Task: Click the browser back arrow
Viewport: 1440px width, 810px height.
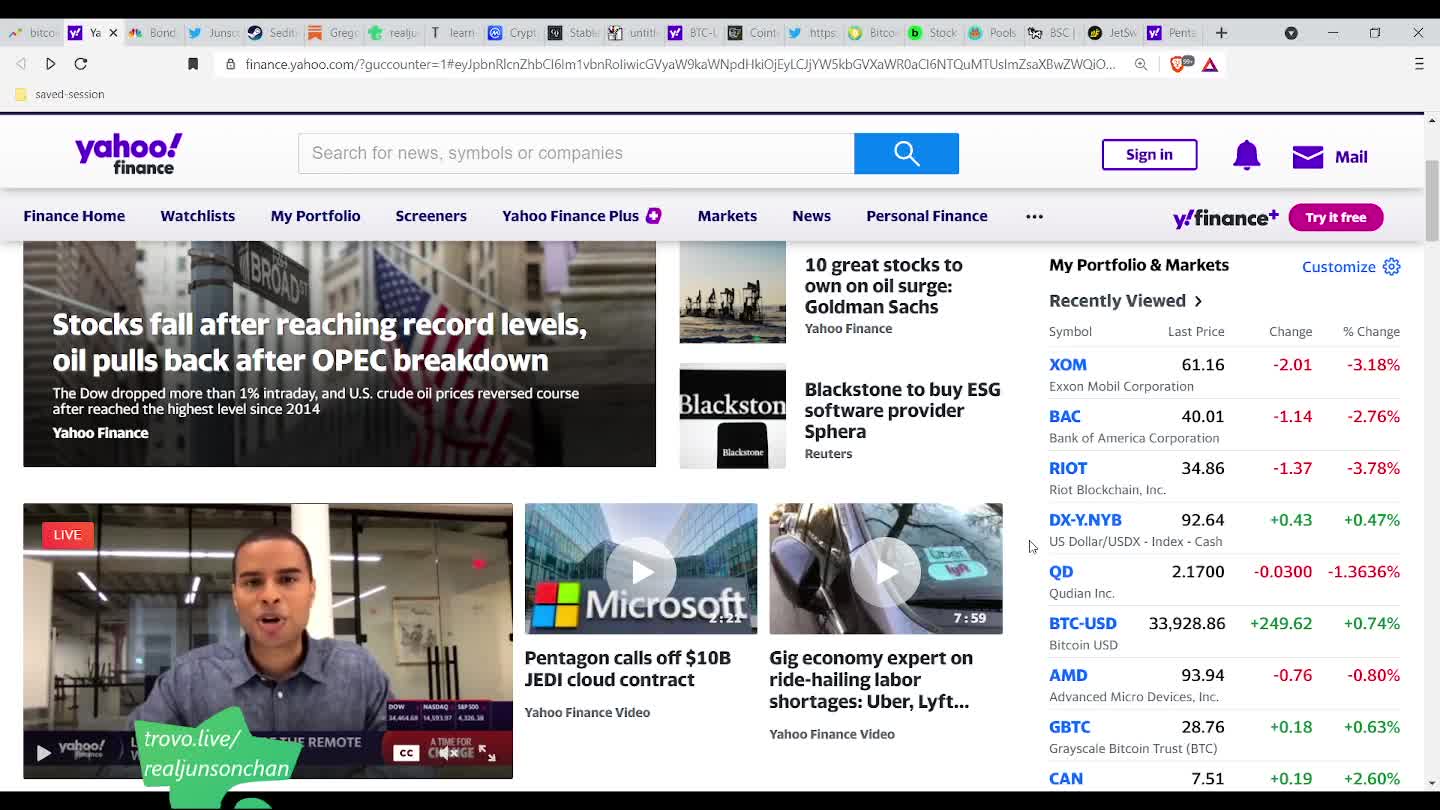Action: [21, 64]
